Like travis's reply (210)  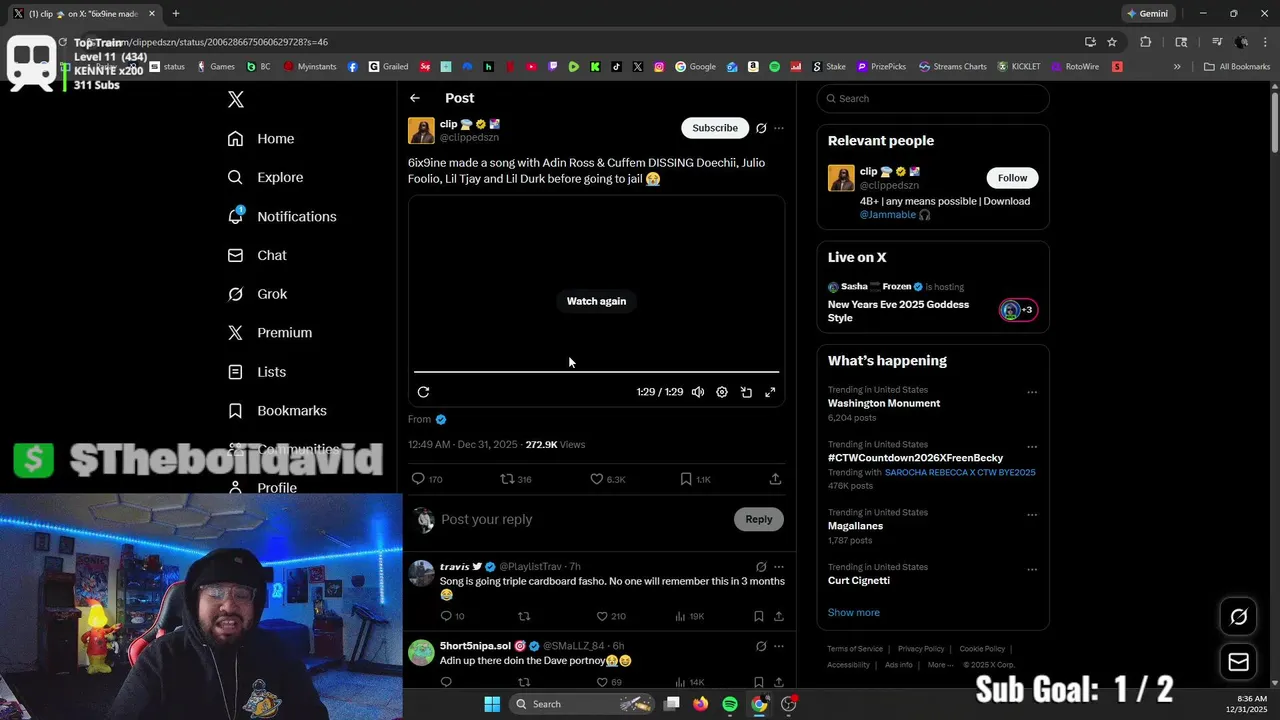pyautogui.click(x=611, y=616)
